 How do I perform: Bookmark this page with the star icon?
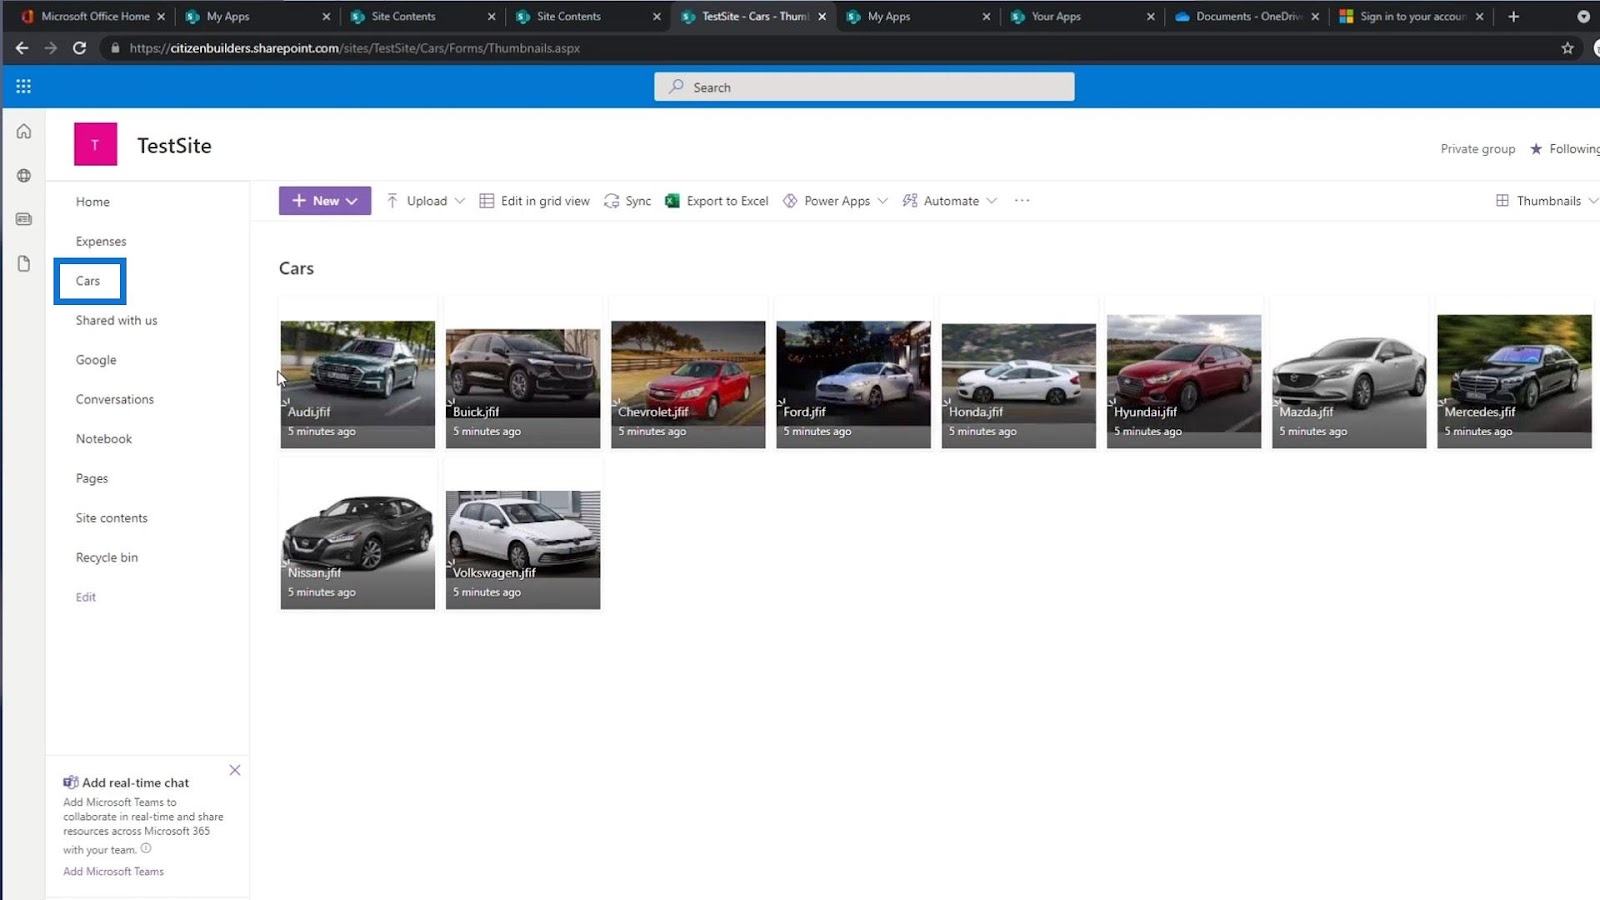tap(1567, 48)
